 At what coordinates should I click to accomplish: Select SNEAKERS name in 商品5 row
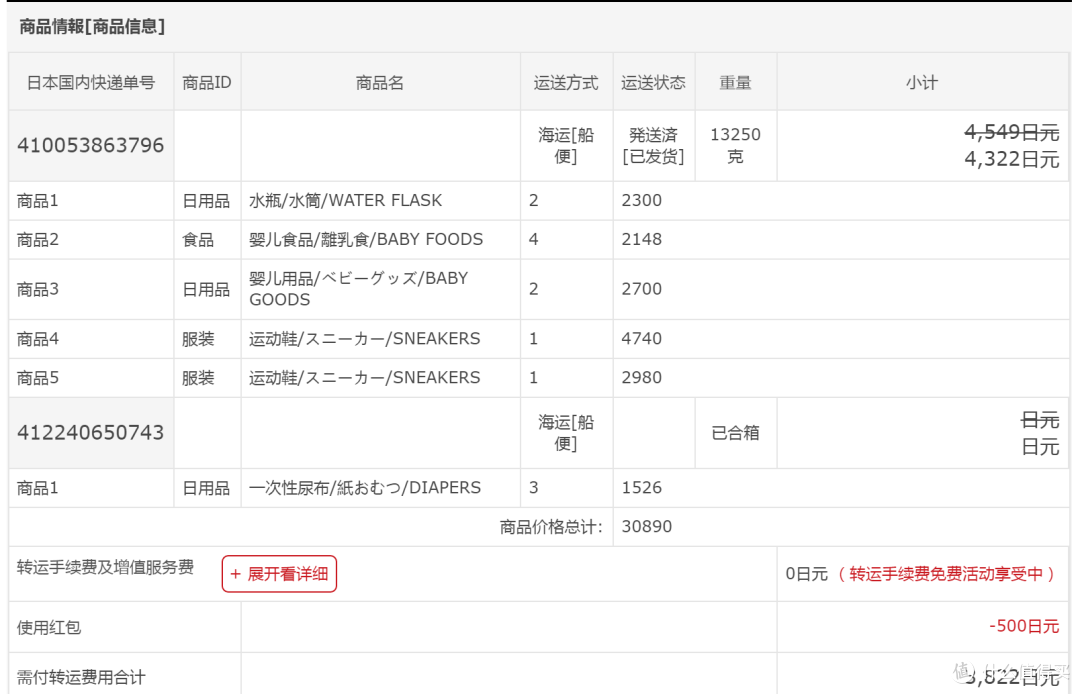[364, 377]
